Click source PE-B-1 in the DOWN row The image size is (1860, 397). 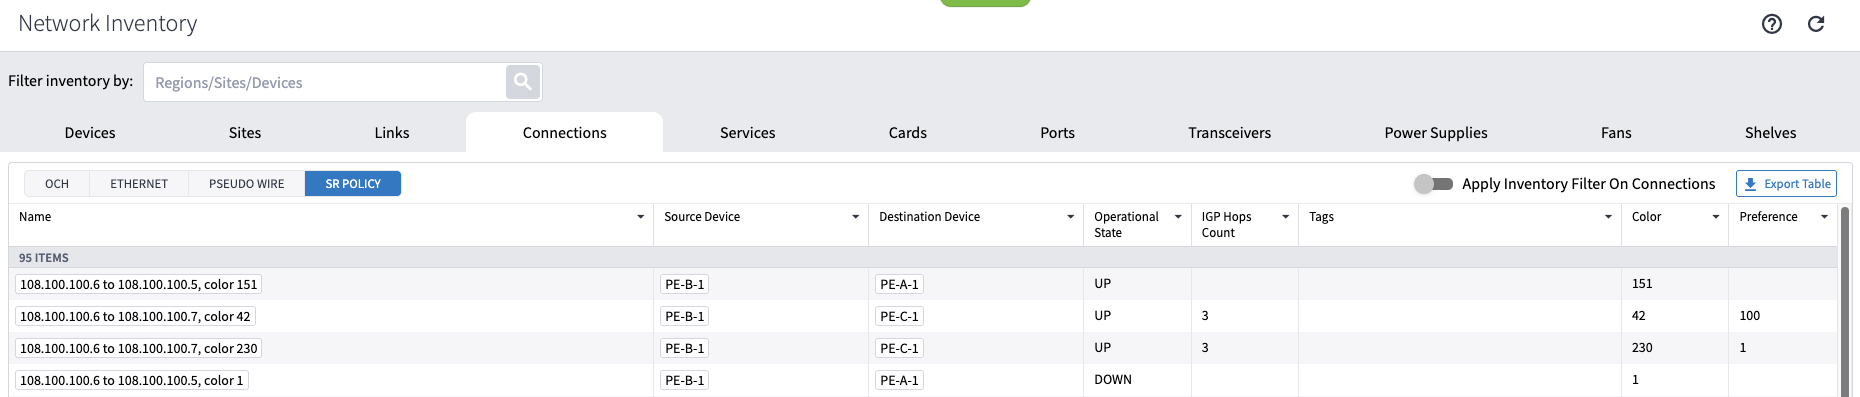[x=685, y=380]
